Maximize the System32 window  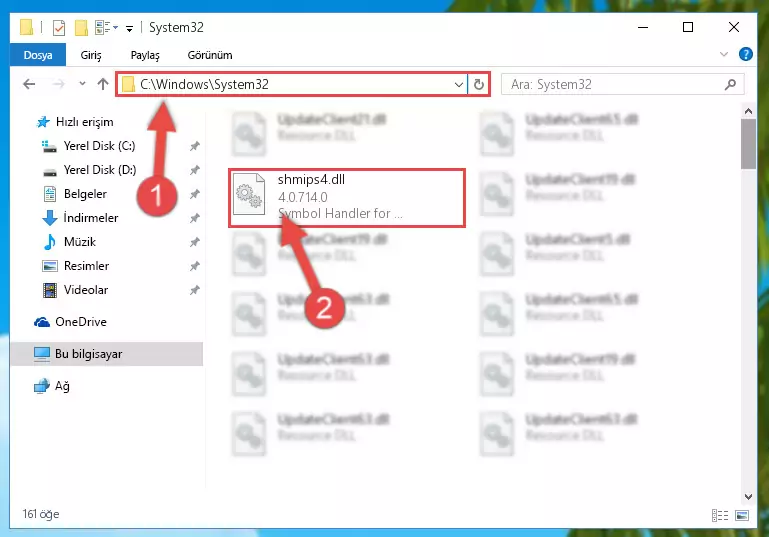(x=688, y=27)
